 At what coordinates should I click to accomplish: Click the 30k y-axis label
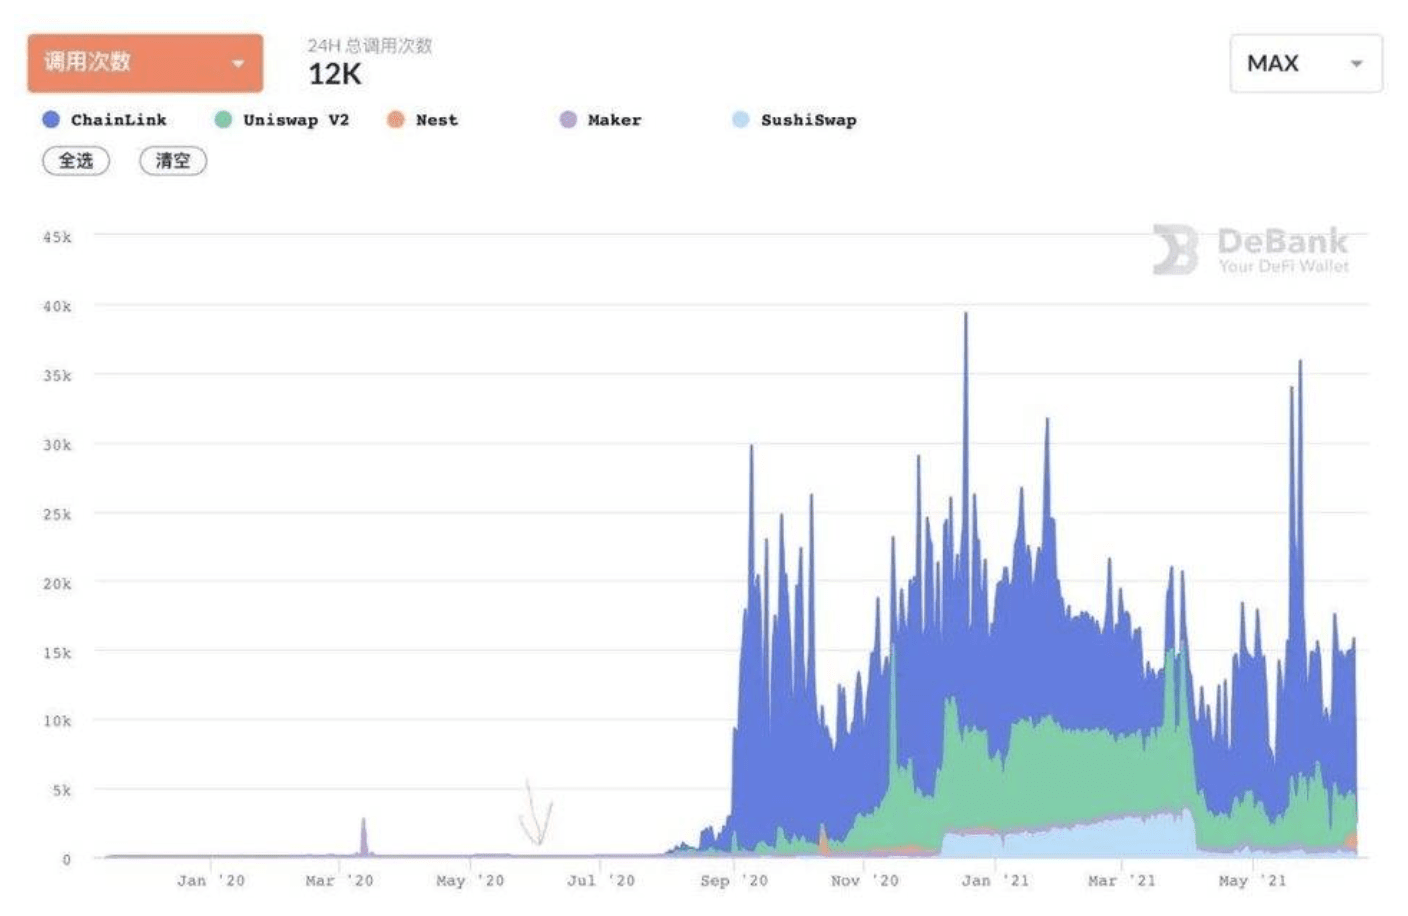tap(57, 445)
